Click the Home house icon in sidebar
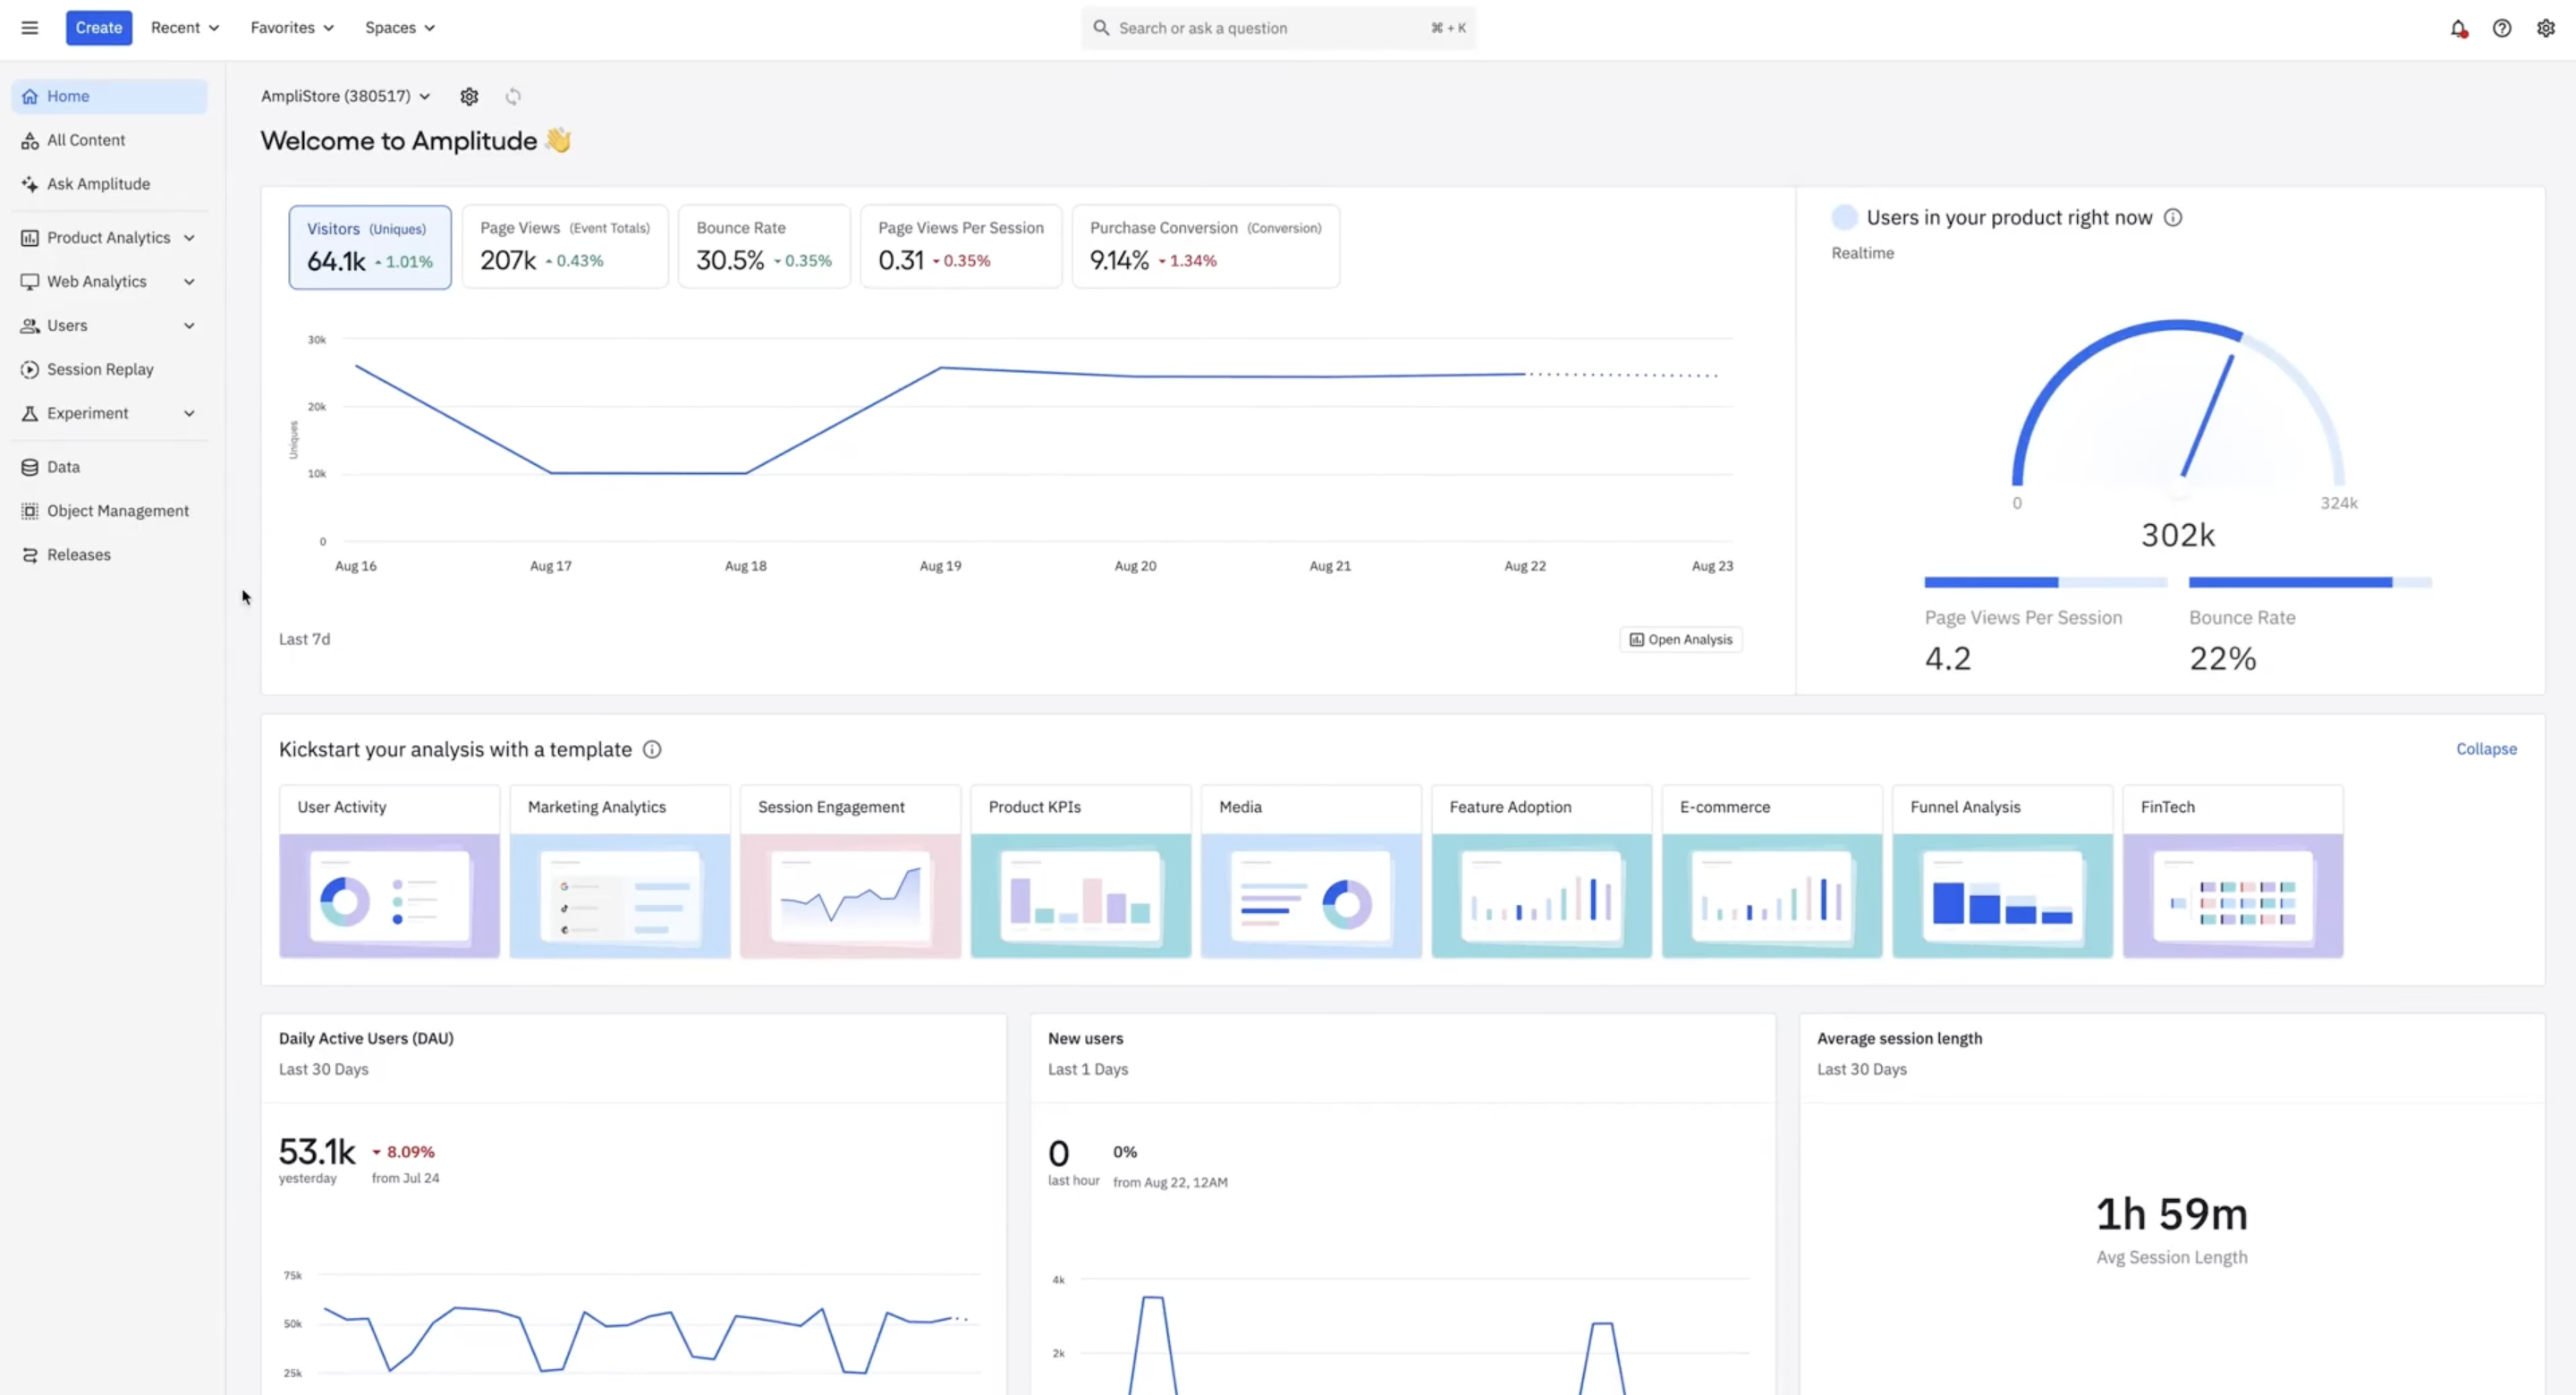This screenshot has height=1395, width=2576. click(30, 96)
